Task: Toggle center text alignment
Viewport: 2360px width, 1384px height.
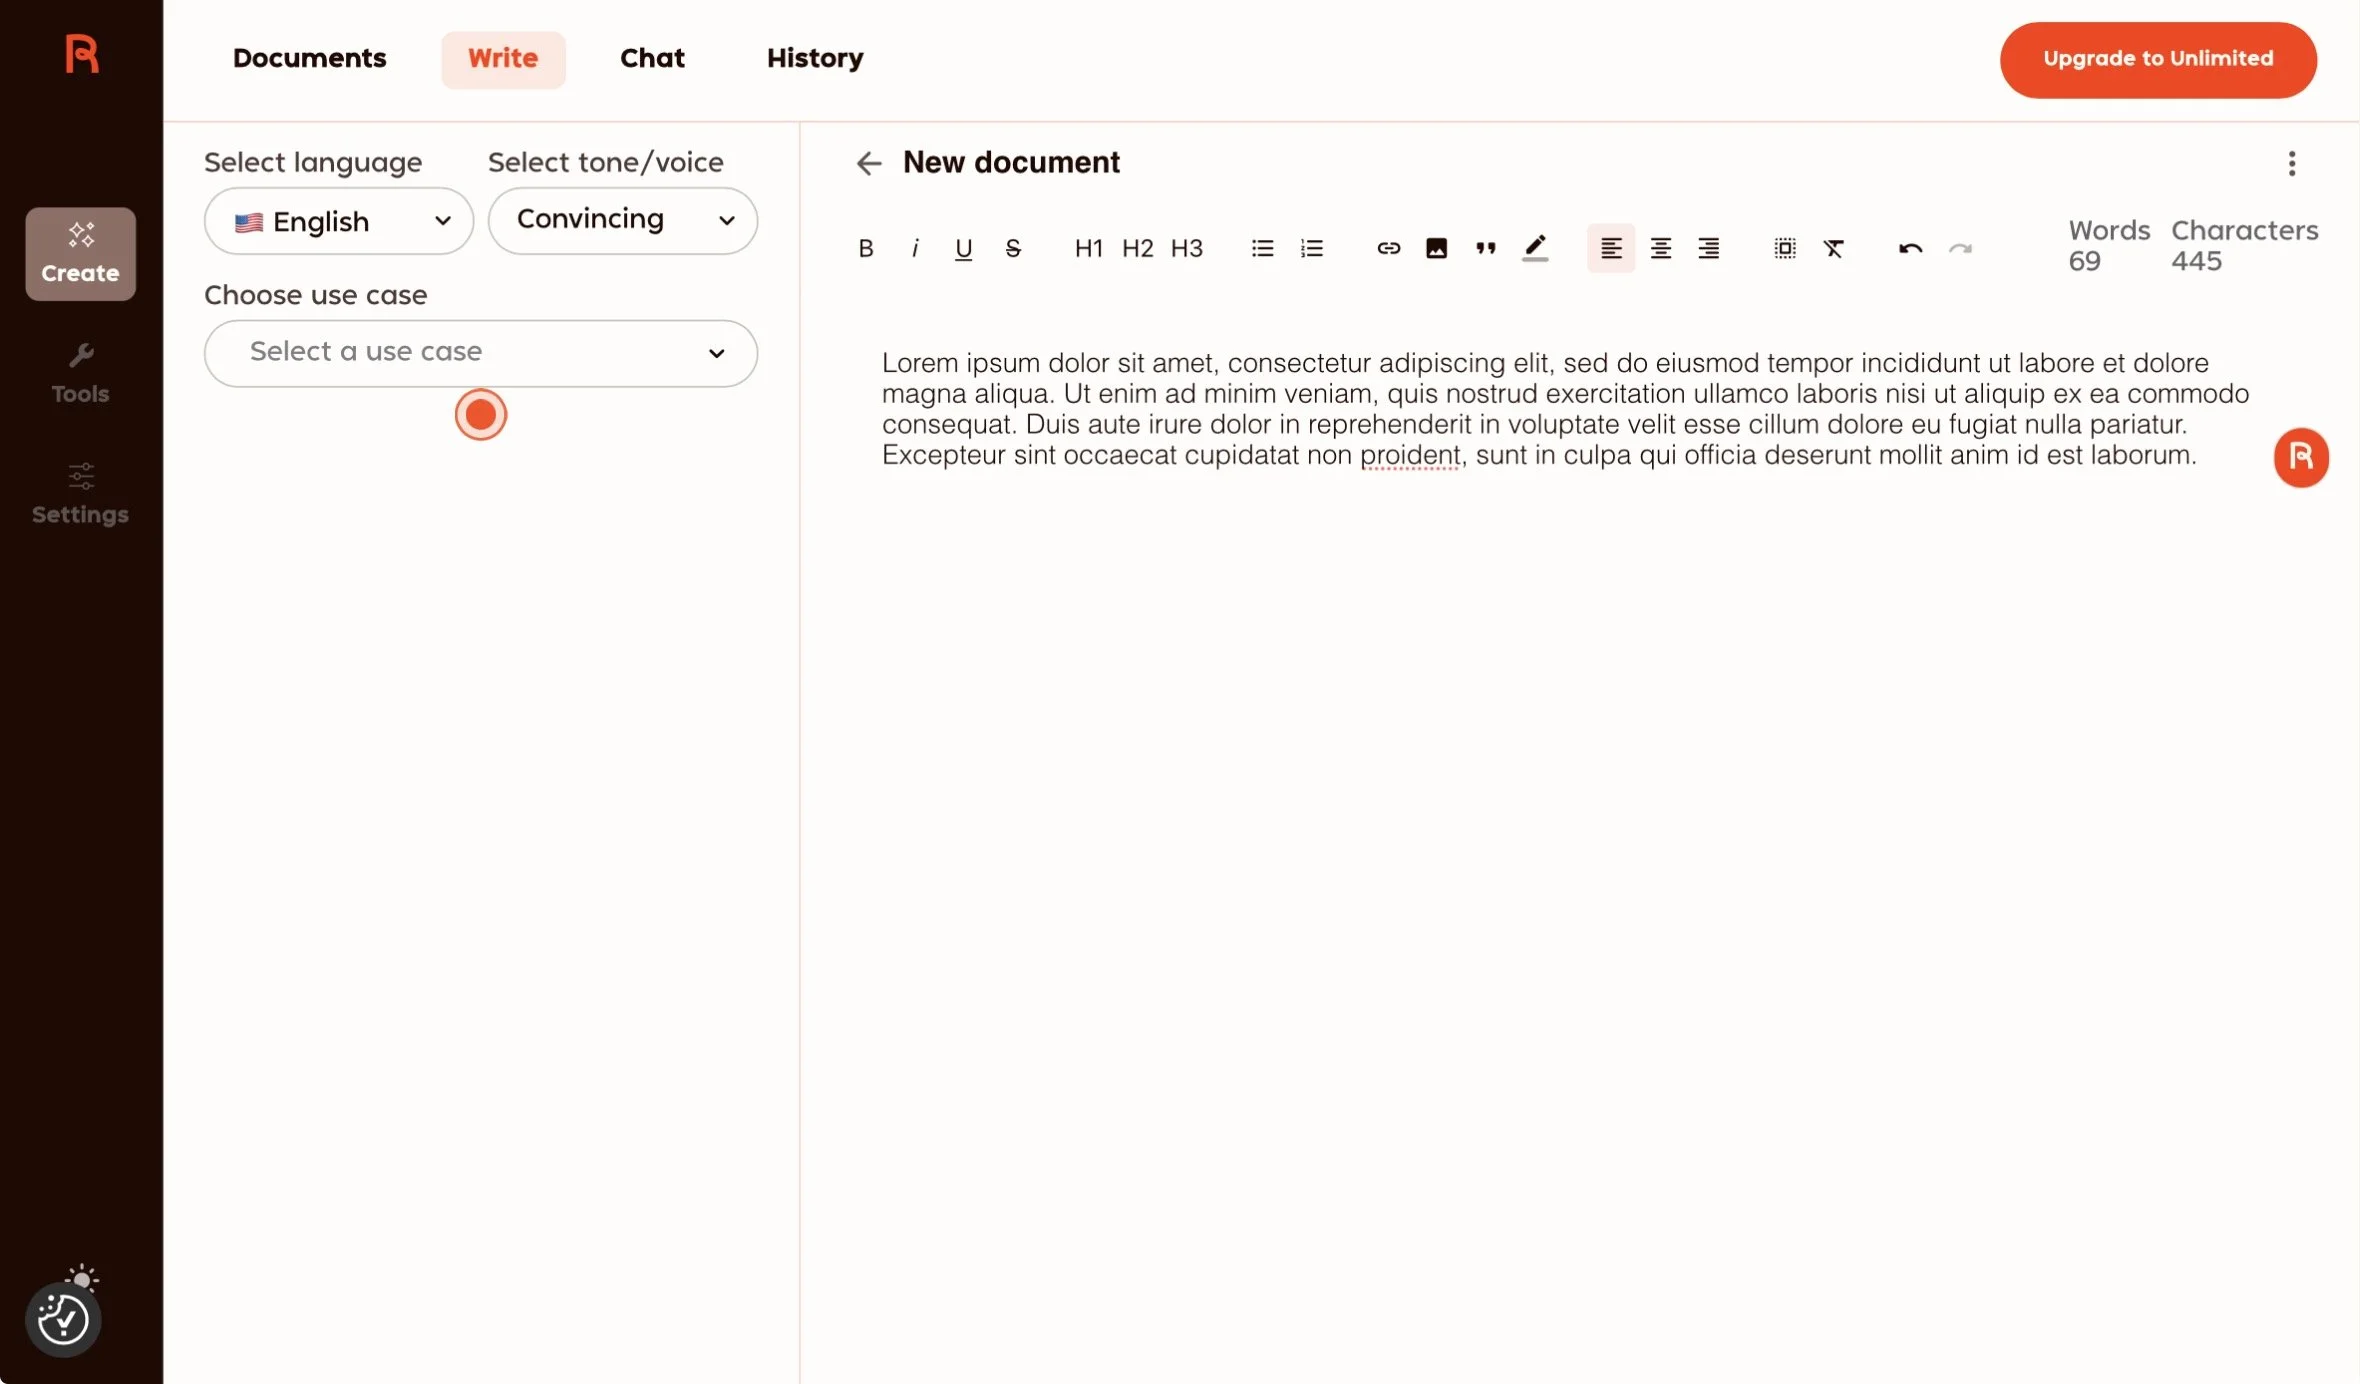Action: pos(1660,248)
